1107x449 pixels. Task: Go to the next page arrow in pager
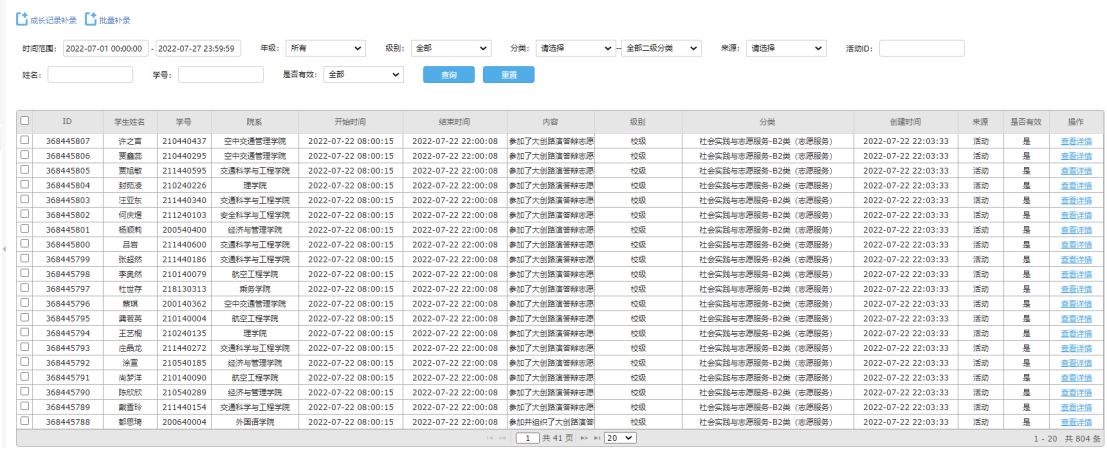584,438
